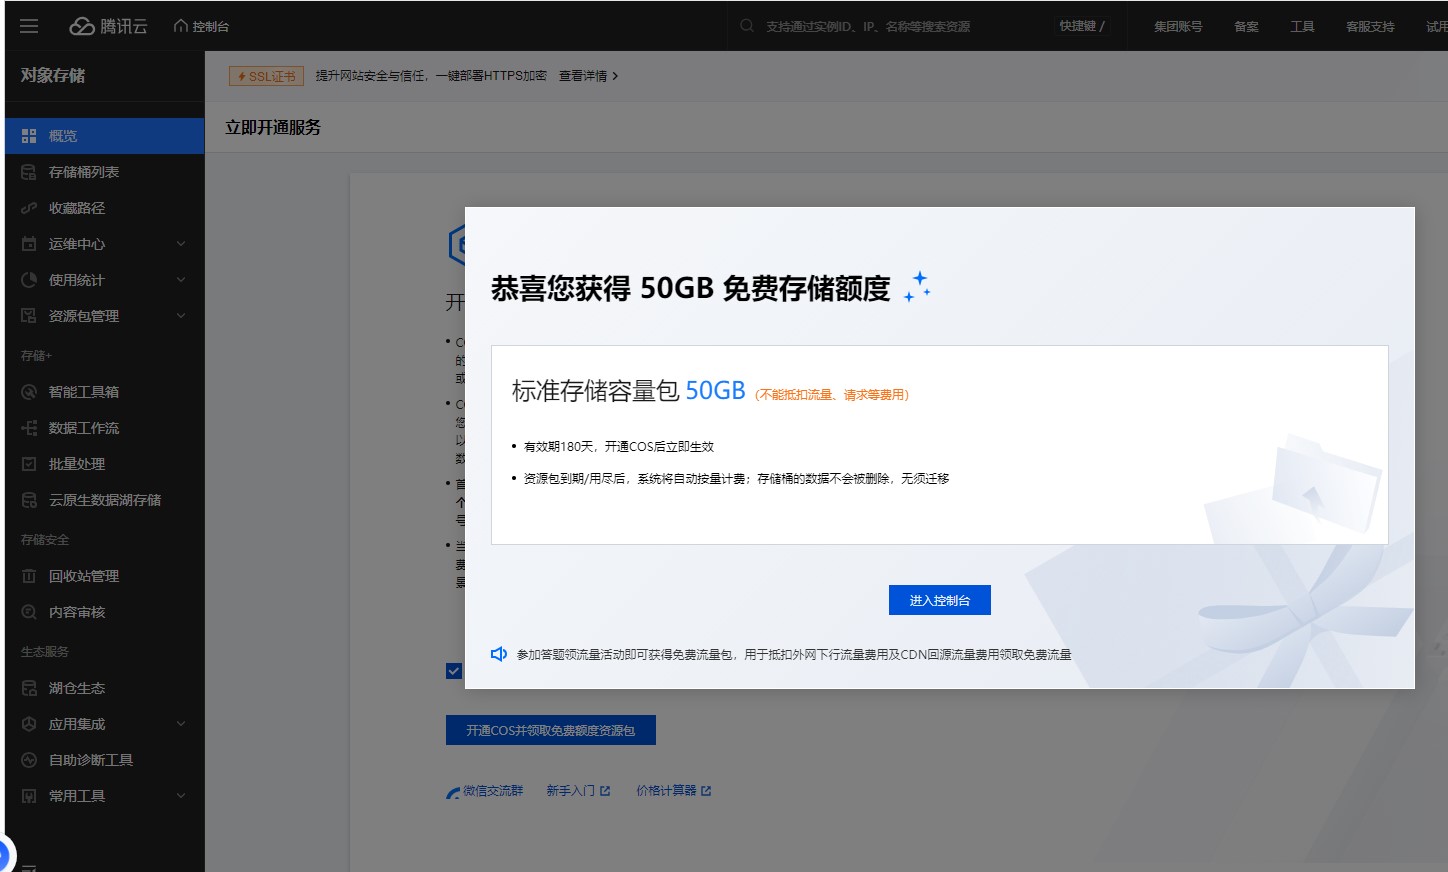
Task: Click the 数据工作流 icon
Action: pyautogui.click(x=29, y=428)
